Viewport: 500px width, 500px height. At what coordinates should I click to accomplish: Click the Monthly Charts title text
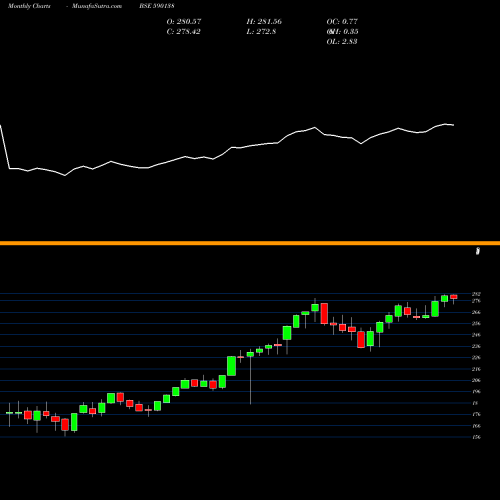pos(29,6)
